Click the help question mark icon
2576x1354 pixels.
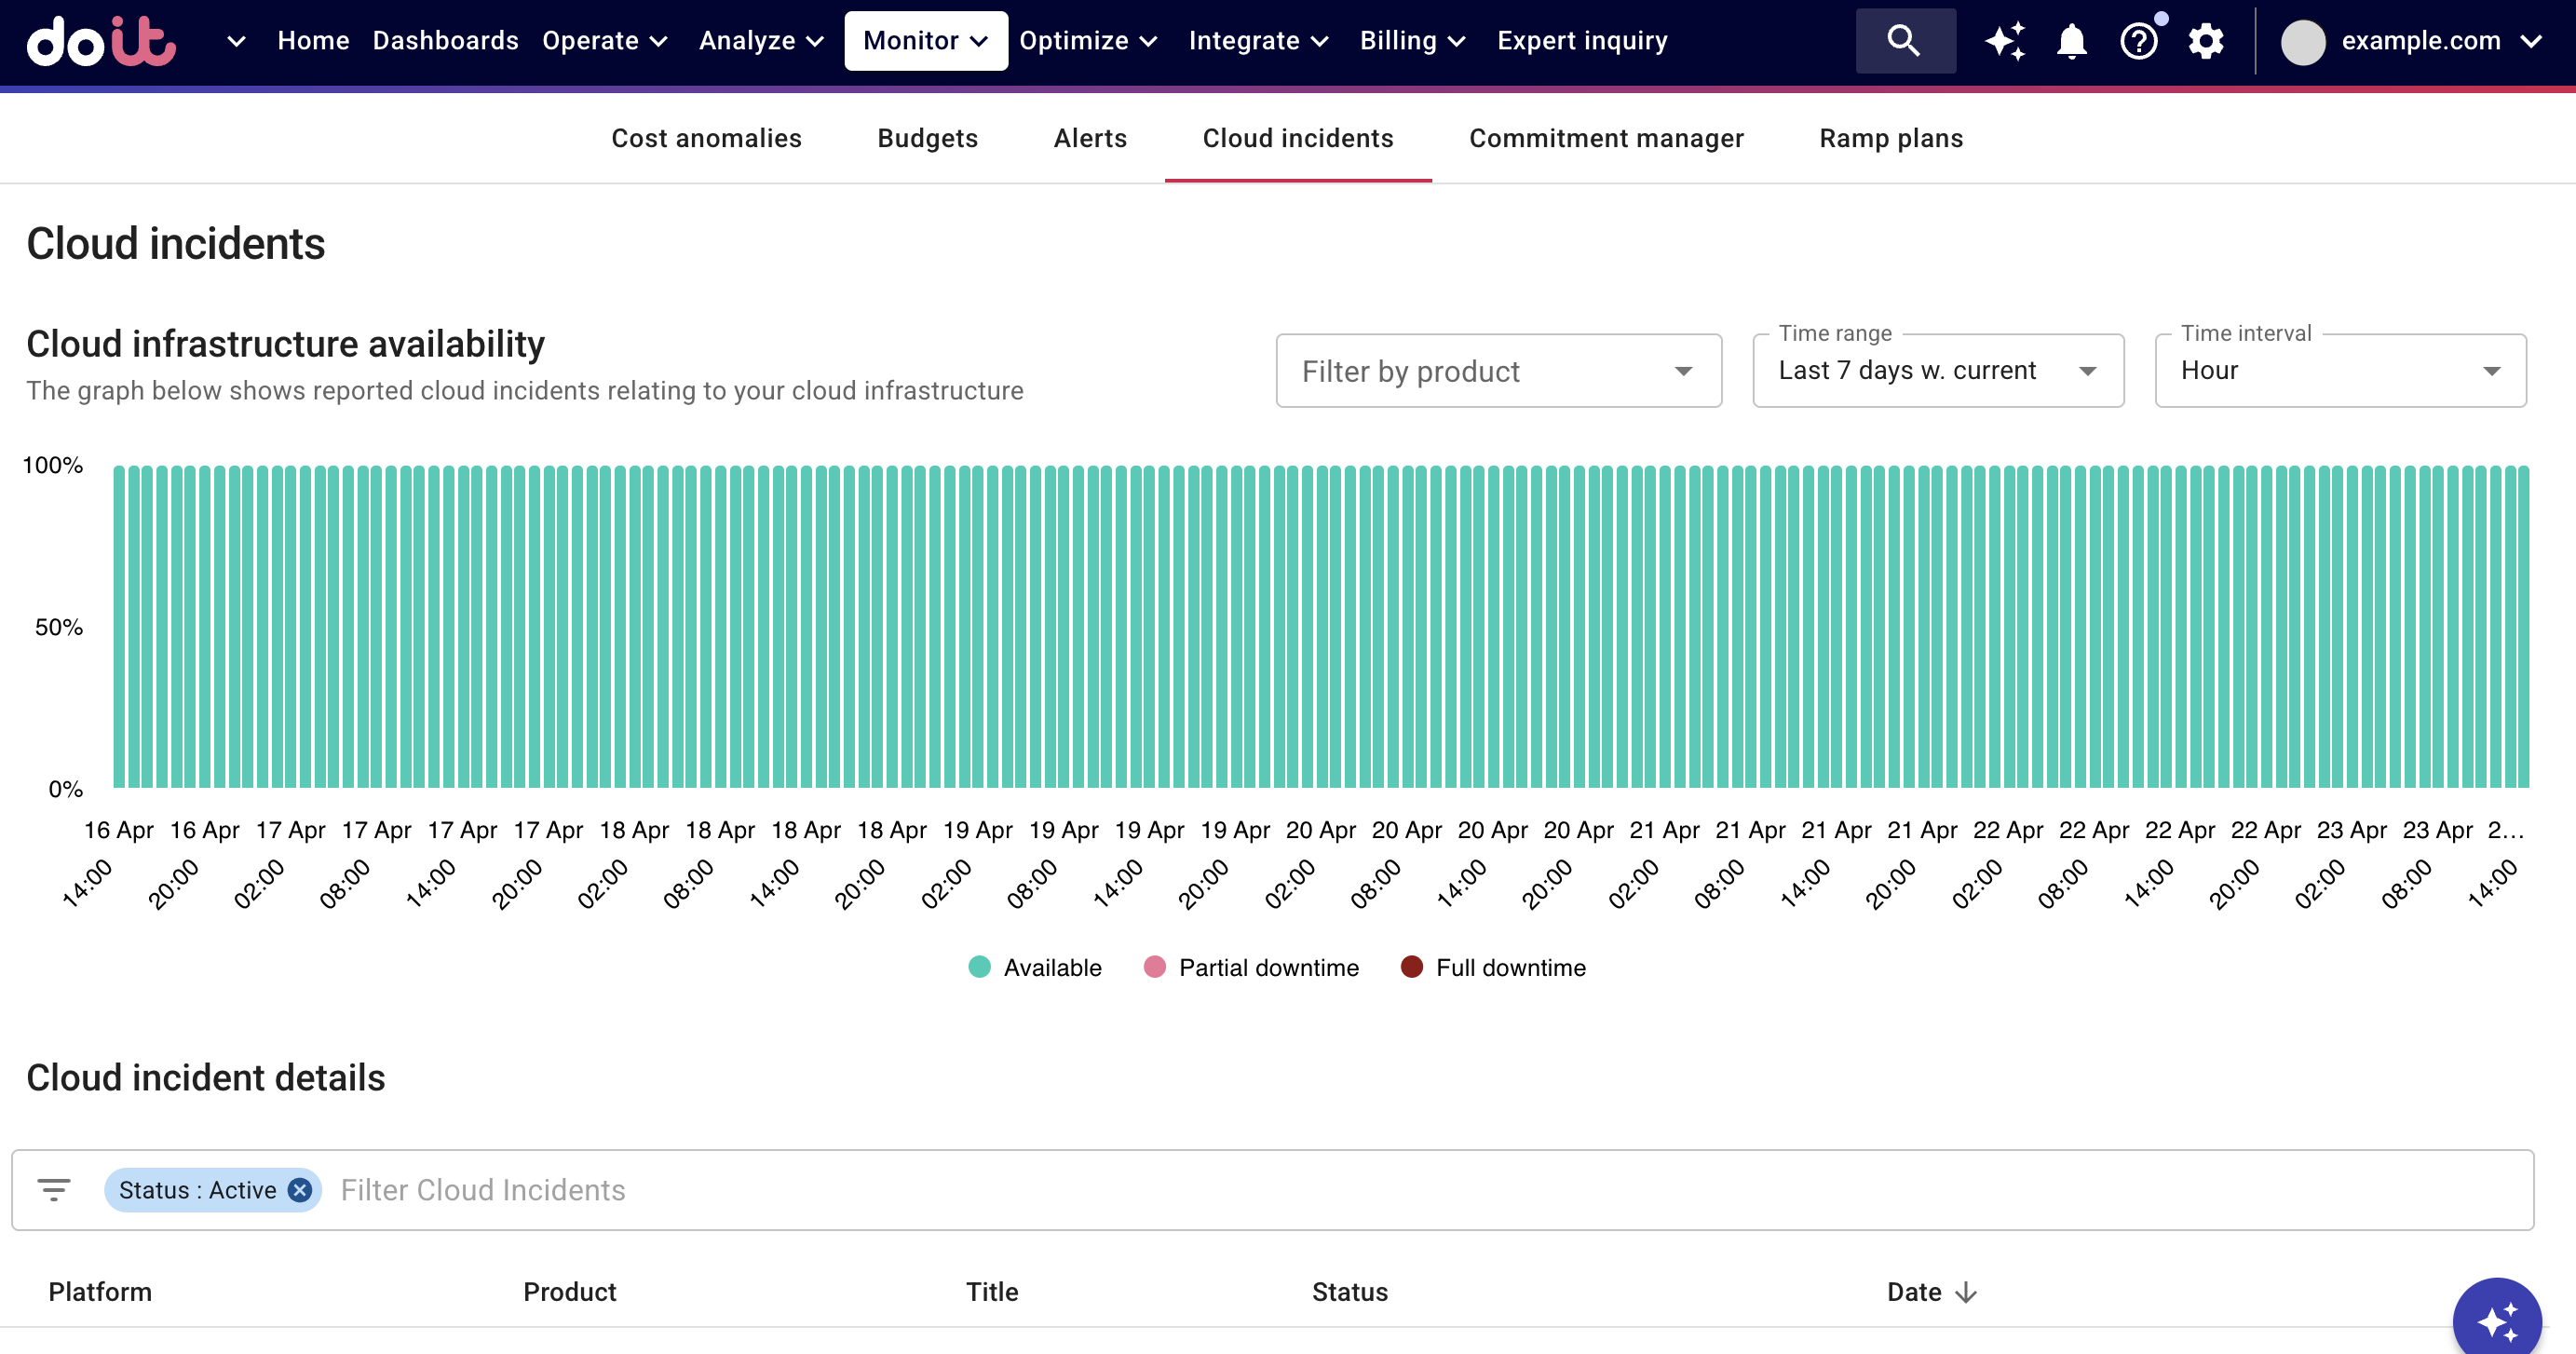coord(2139,41)
